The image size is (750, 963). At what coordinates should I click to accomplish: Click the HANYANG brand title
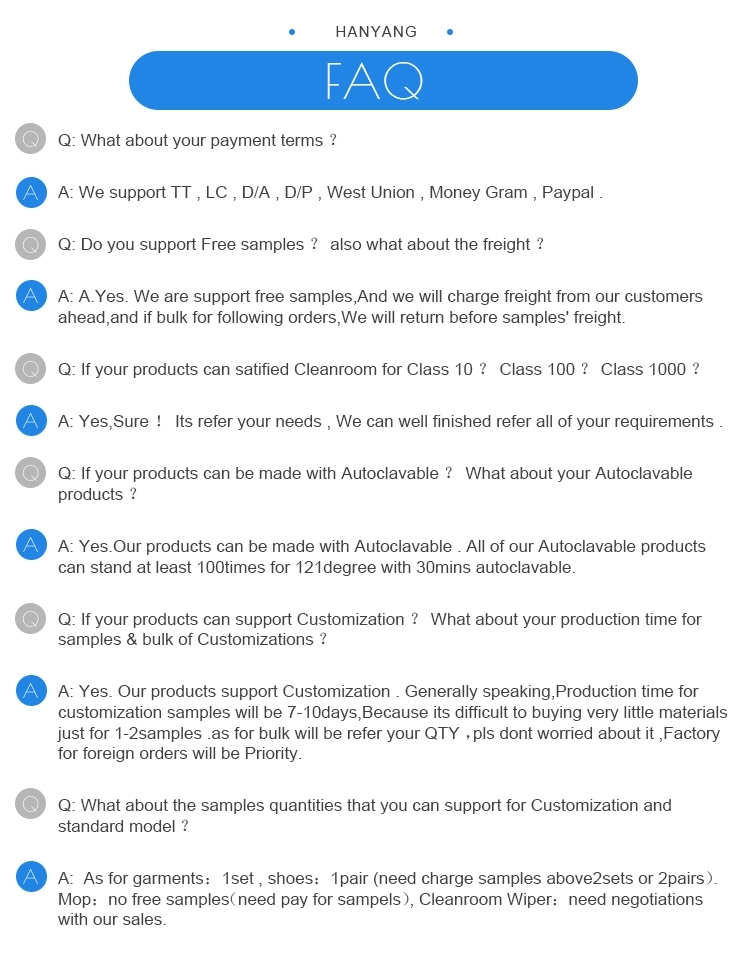[376, 32]
